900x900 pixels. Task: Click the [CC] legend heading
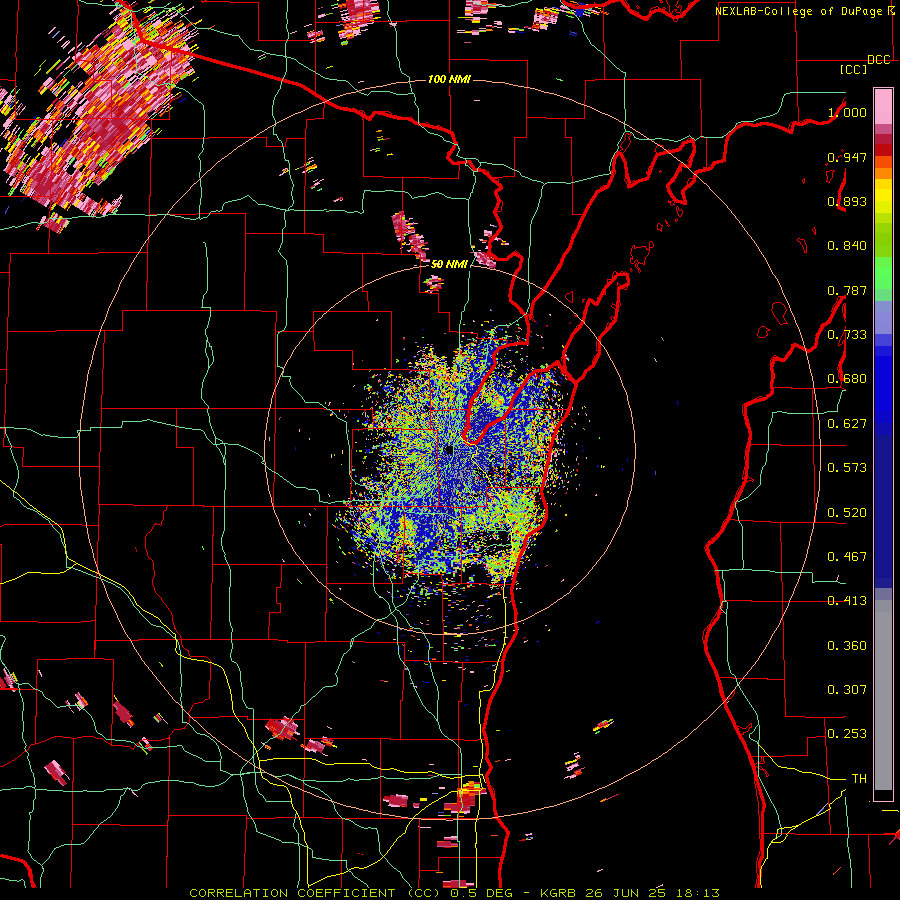[x=853, y=69]
